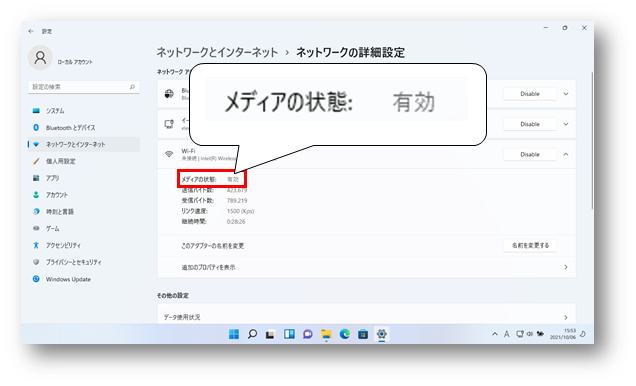Viewport: 636px width, 386px height.
Task: Open アプリ settings
Action: click(x=84, y=178)
